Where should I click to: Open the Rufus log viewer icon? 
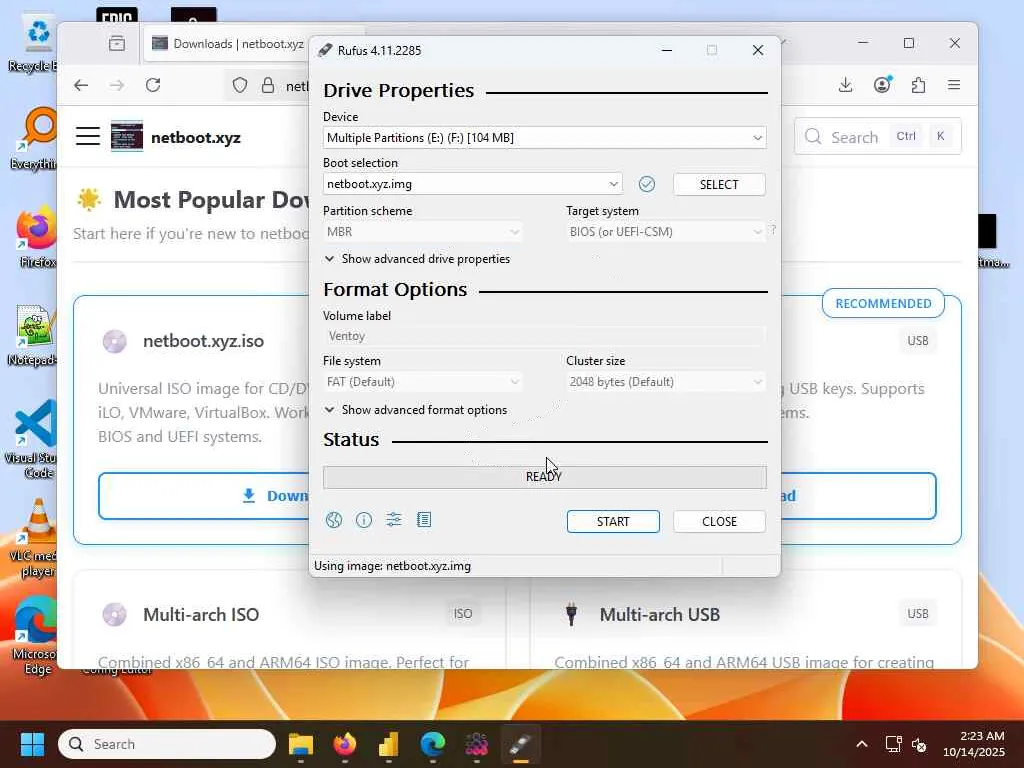tap(424, 520)
